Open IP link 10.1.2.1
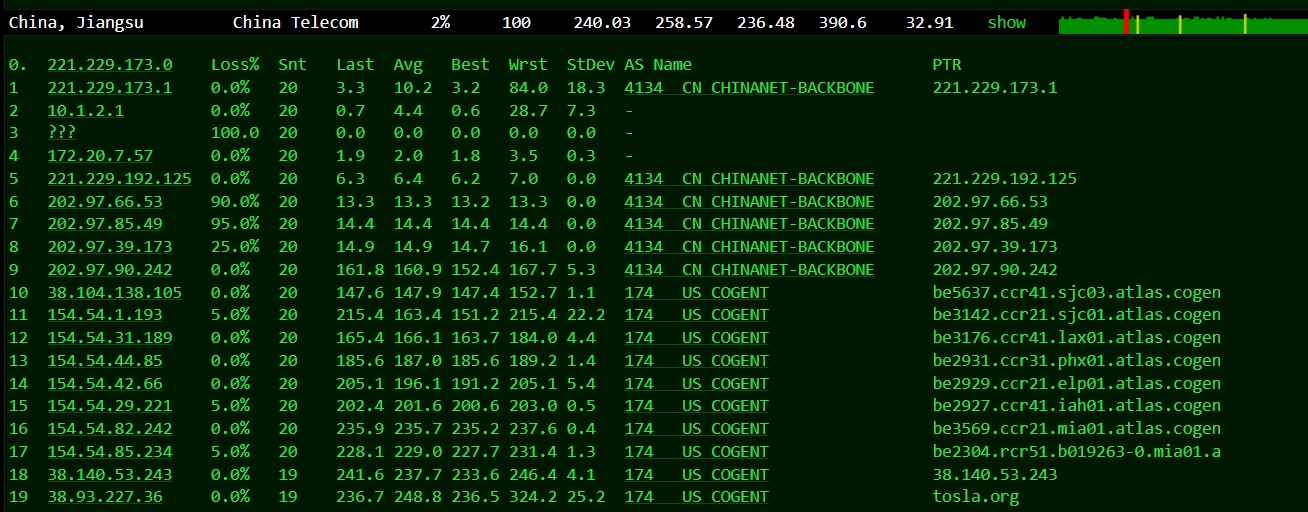1308x512 pixels. click(86, 111)
